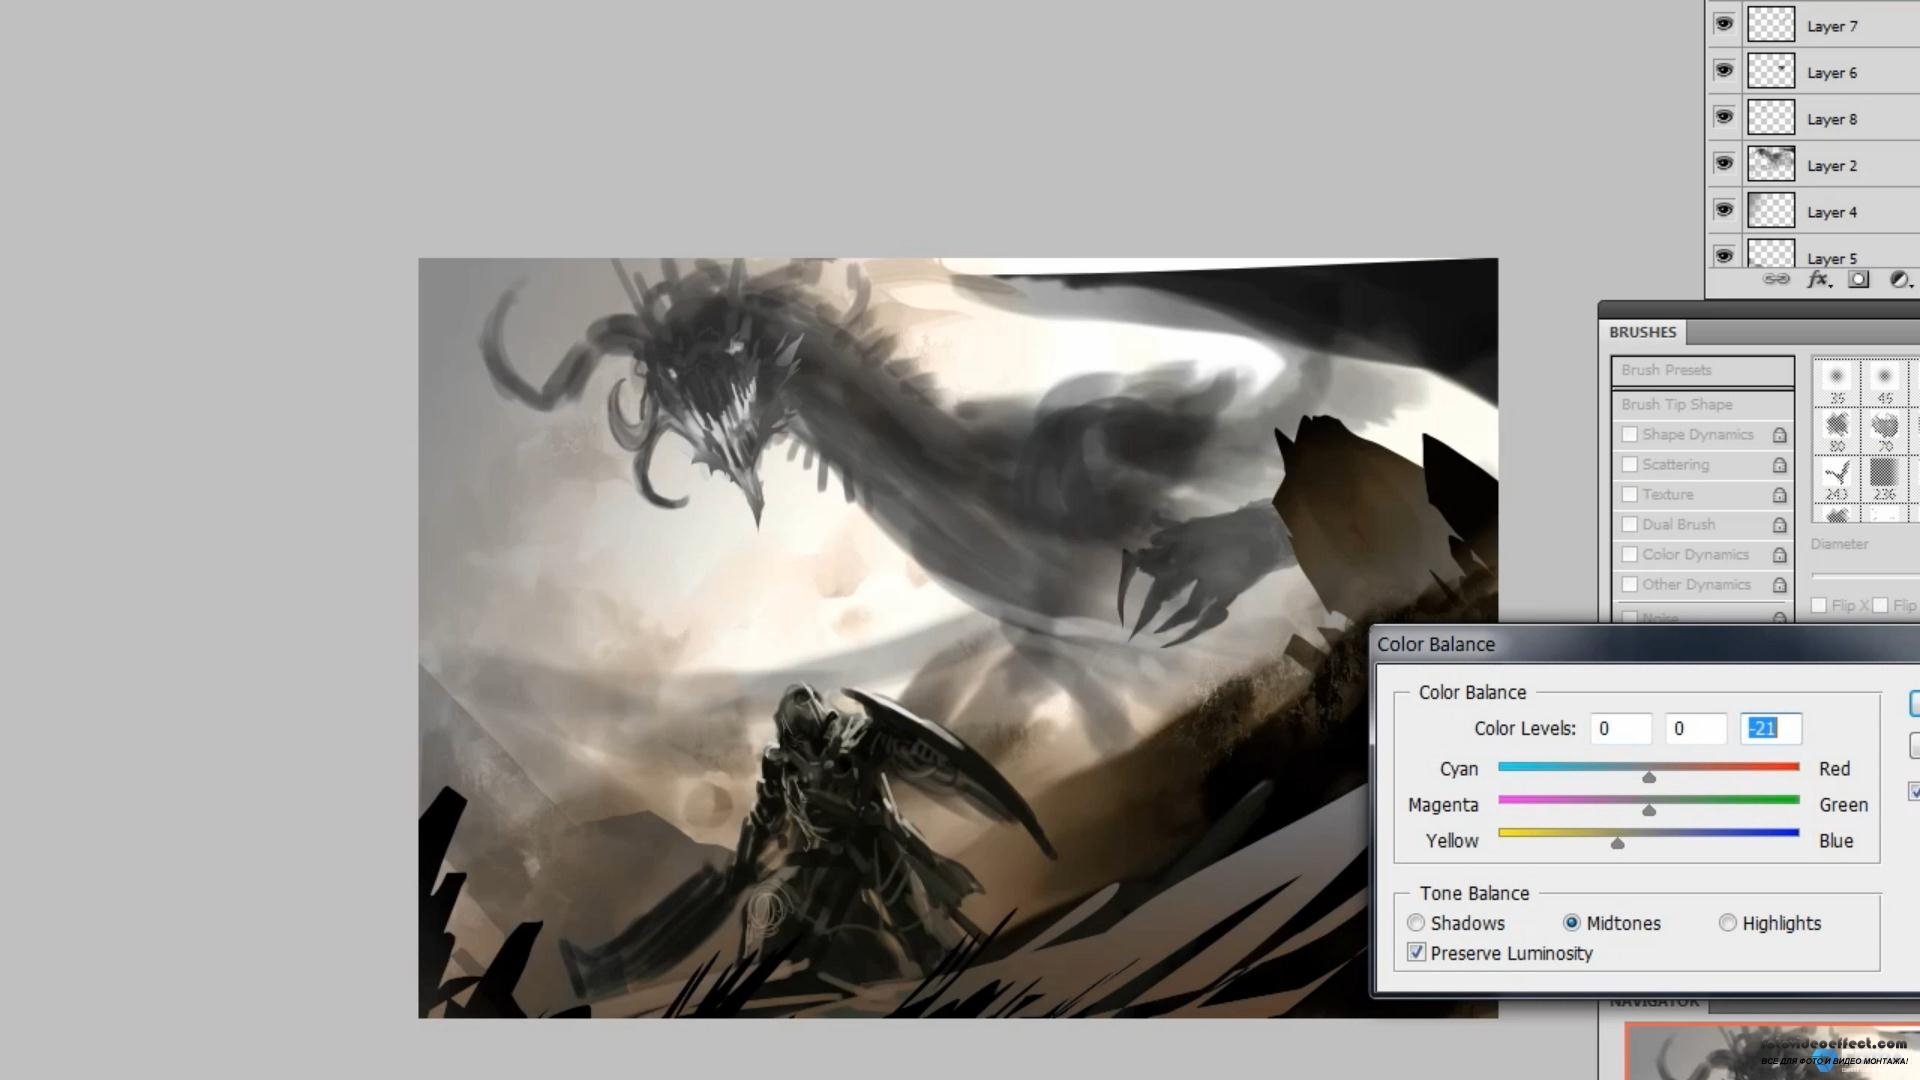This screenshot has height=1080, width=1920.
Task: Open Brush Presets section
Action: tap(1702, 370)
